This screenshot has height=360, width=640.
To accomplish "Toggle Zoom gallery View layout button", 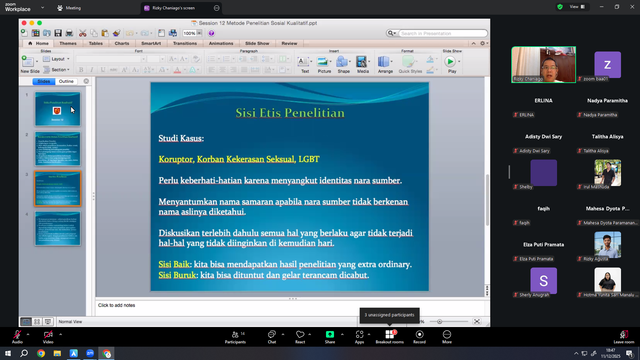I will 577,7.
